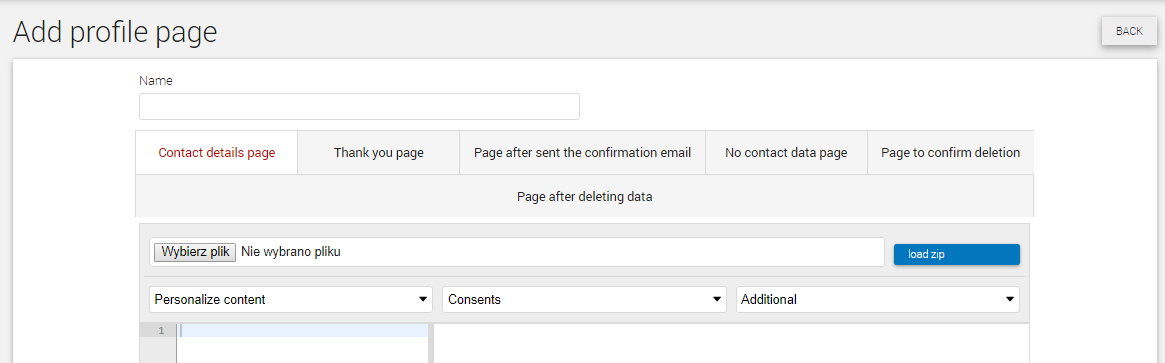Select line number 1 in editor gutter
The image size is (1165, 363).
coord(161,331)
